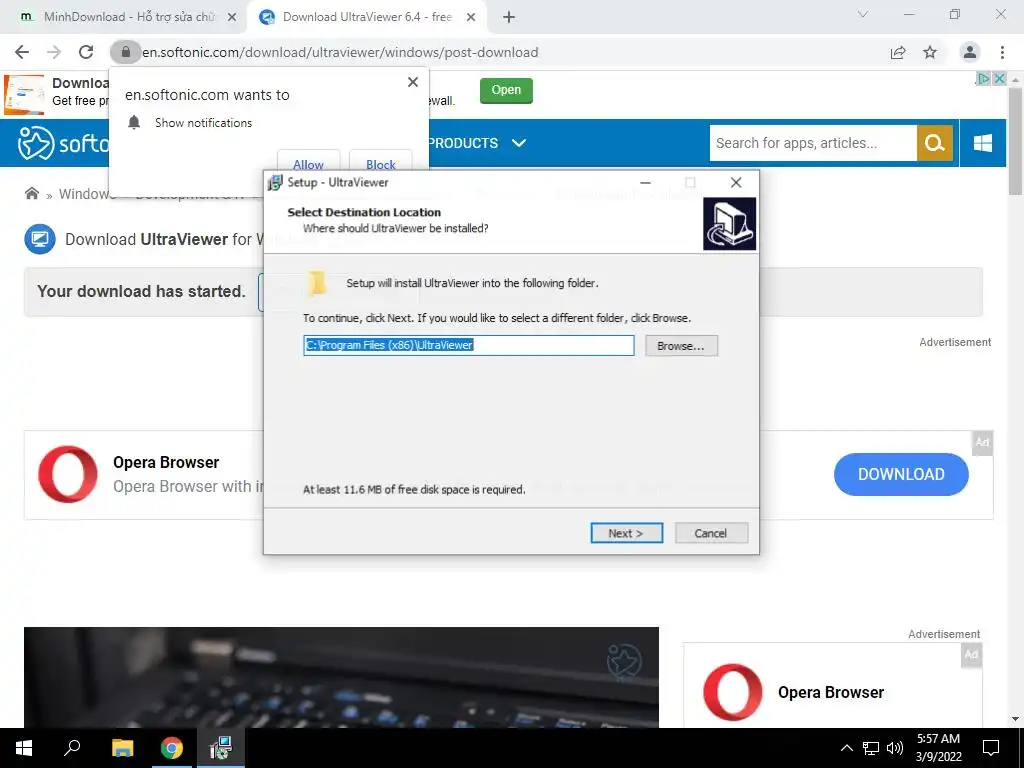Screen dimensions: 1024x768
Task: Allow softonic notifications
Action: click(x=308, y=163)
